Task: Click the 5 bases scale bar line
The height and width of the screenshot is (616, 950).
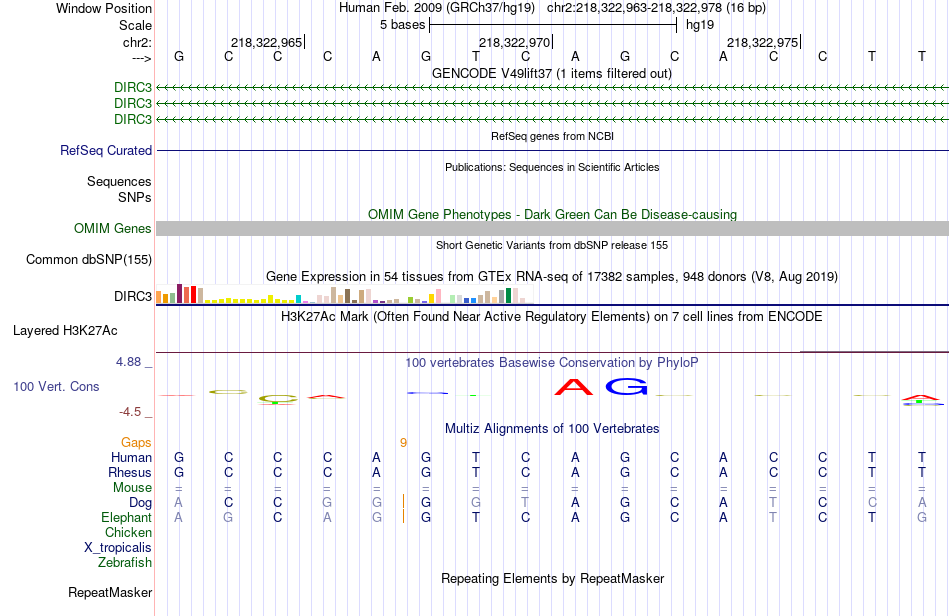Action: coord(553,25)
